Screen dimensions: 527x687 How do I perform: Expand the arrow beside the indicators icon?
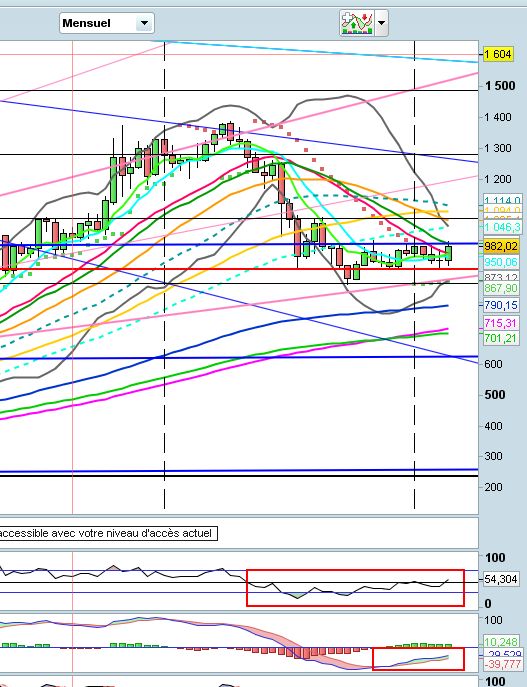point(382,23)
